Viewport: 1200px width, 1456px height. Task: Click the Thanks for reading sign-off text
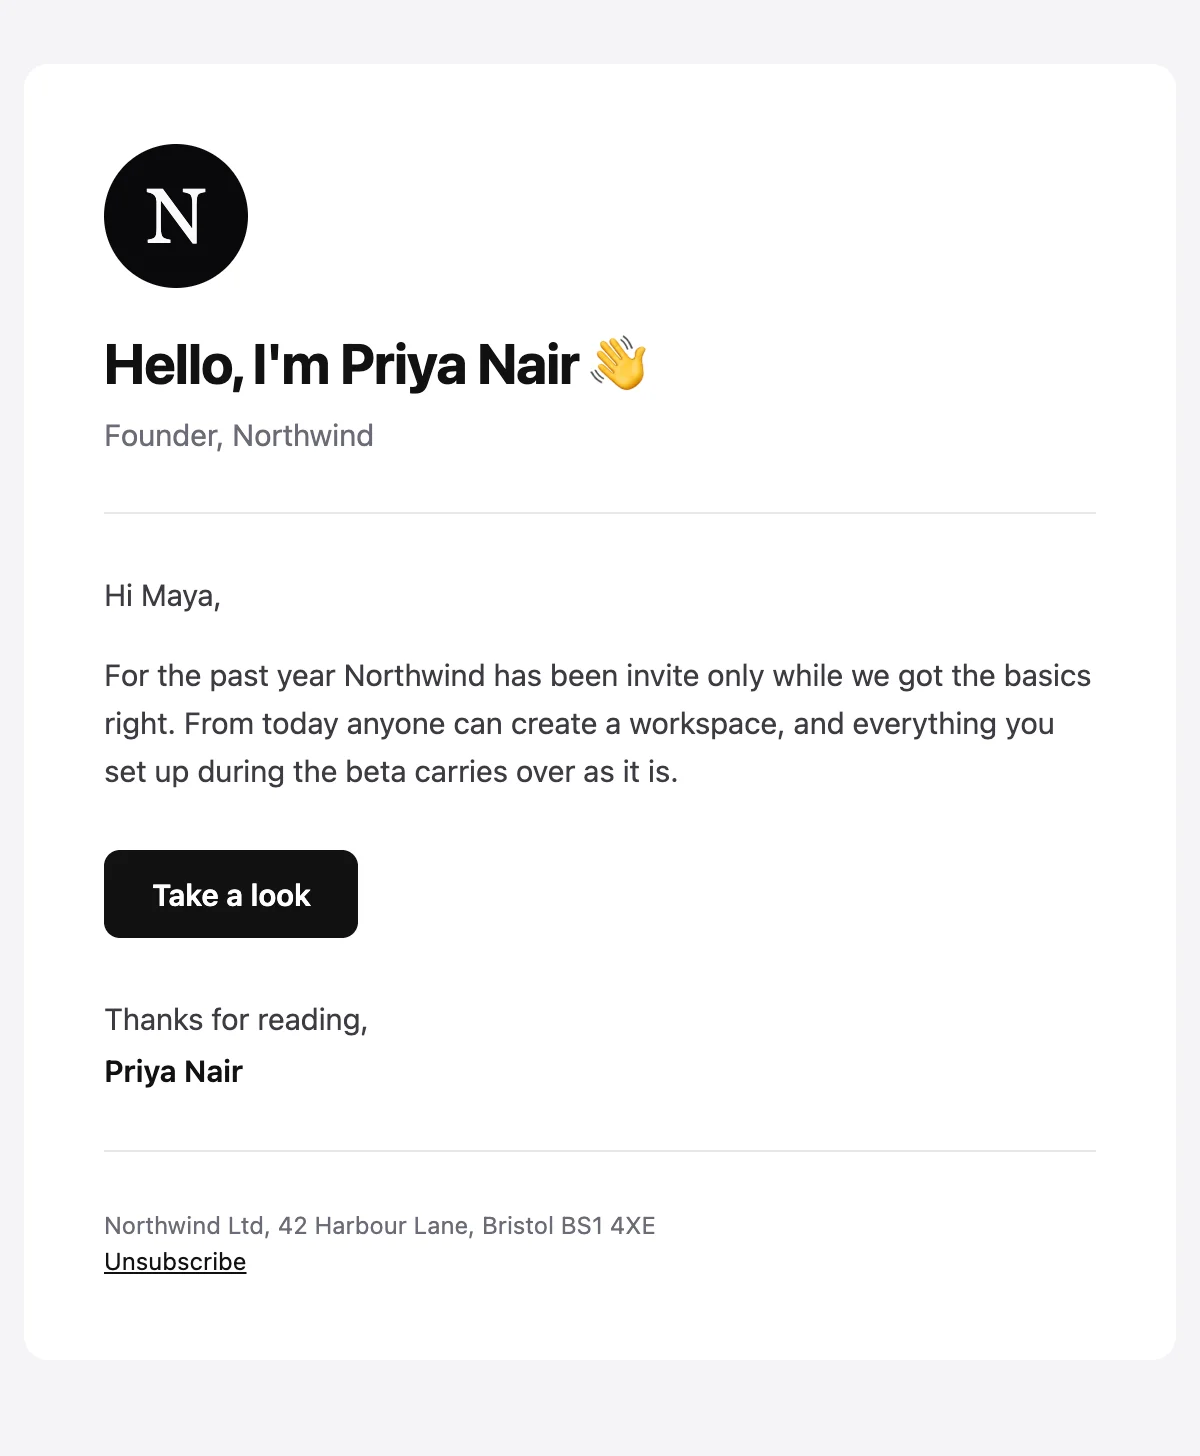[x=236, y=1020]
